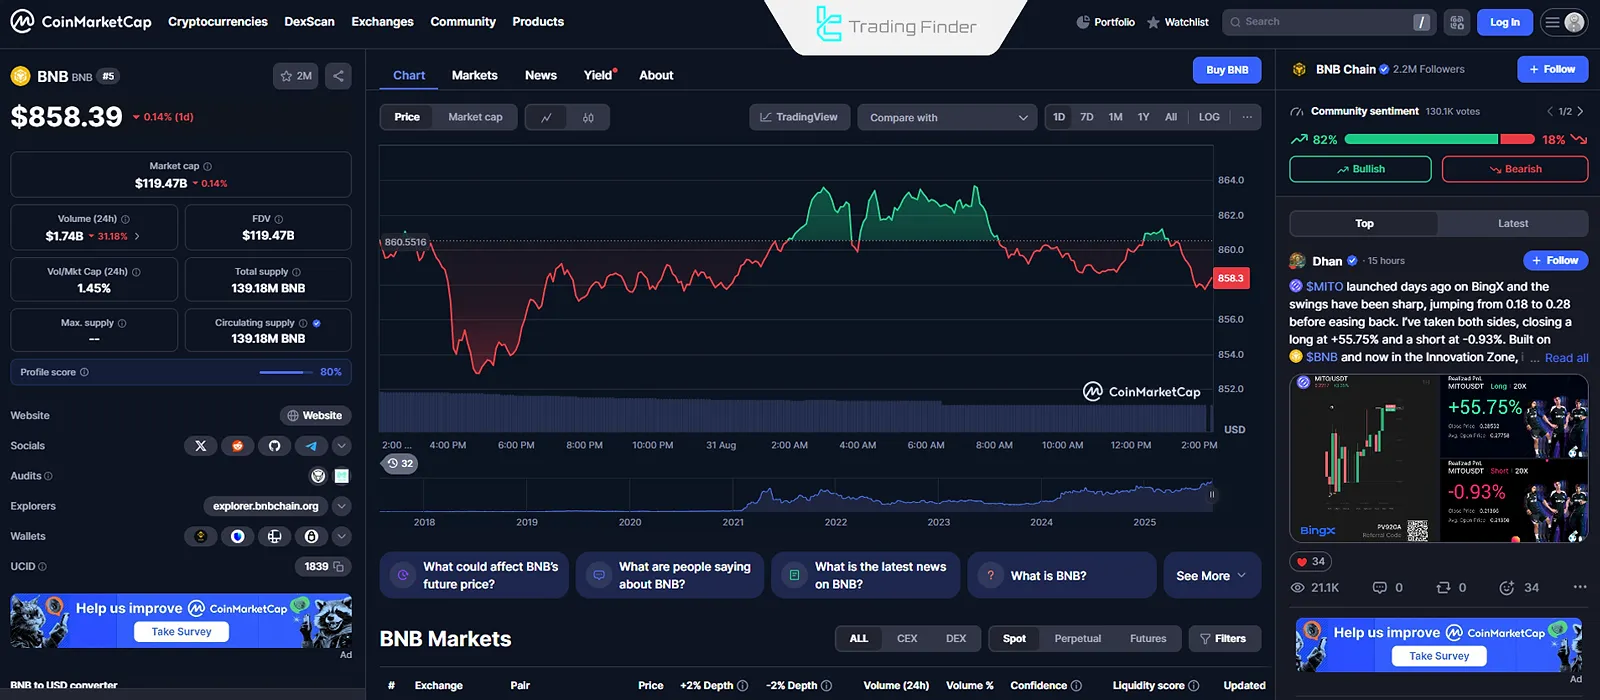
Task: Expand more Wallets options
Action: [x=342, y=537]
